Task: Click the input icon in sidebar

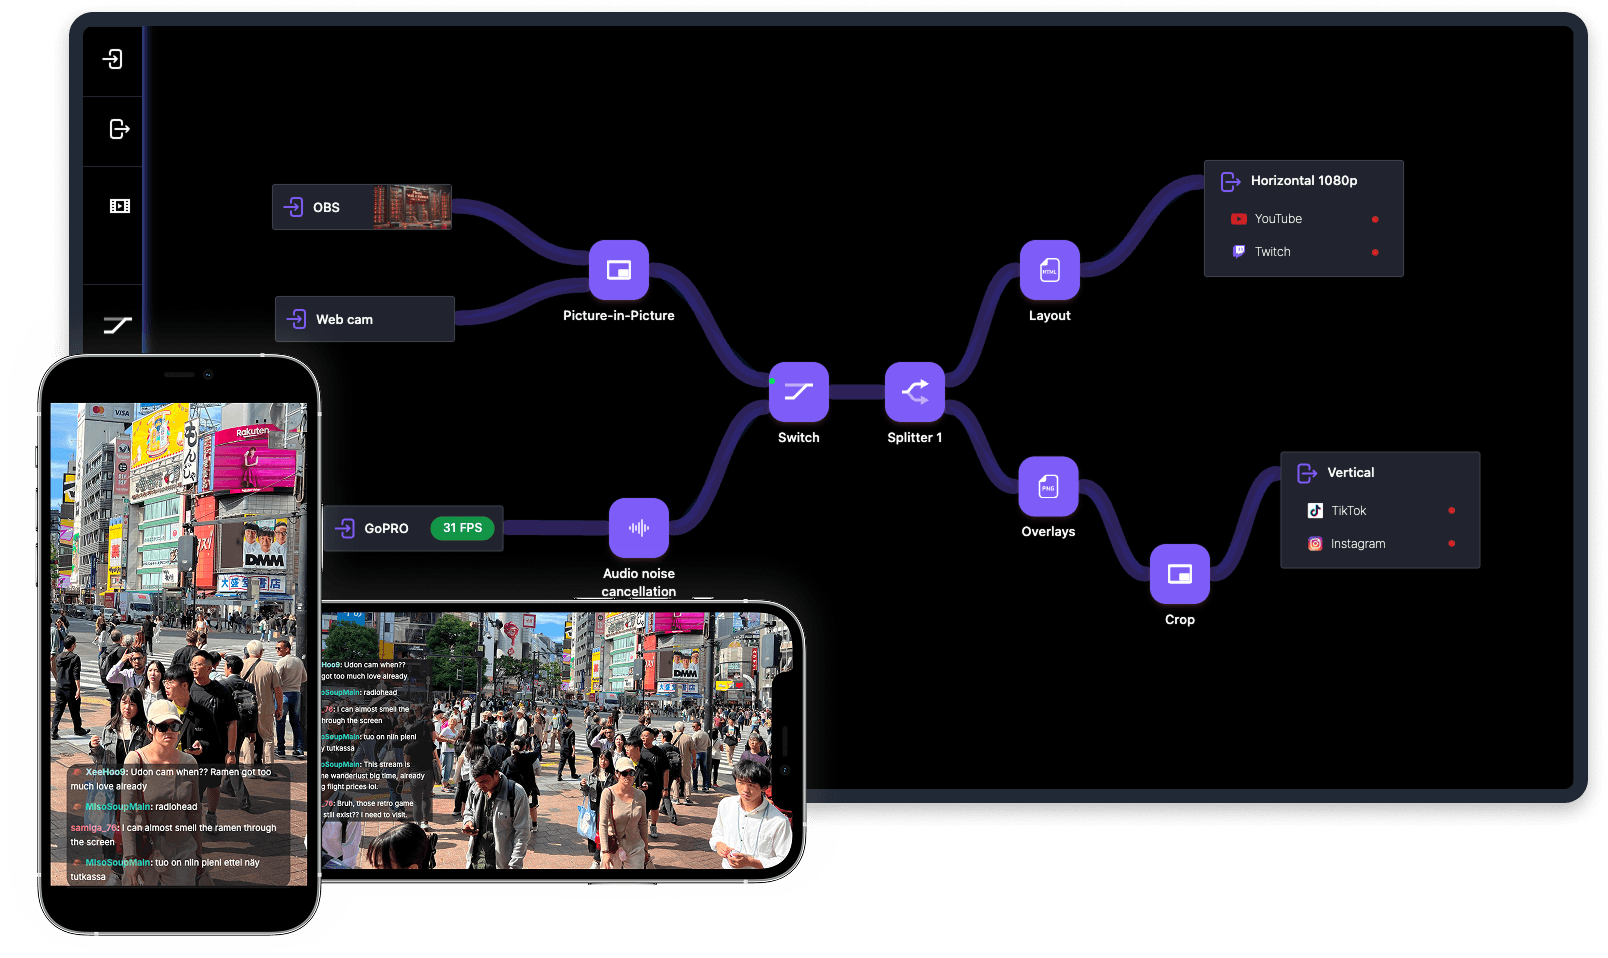Action: [113, 59]
